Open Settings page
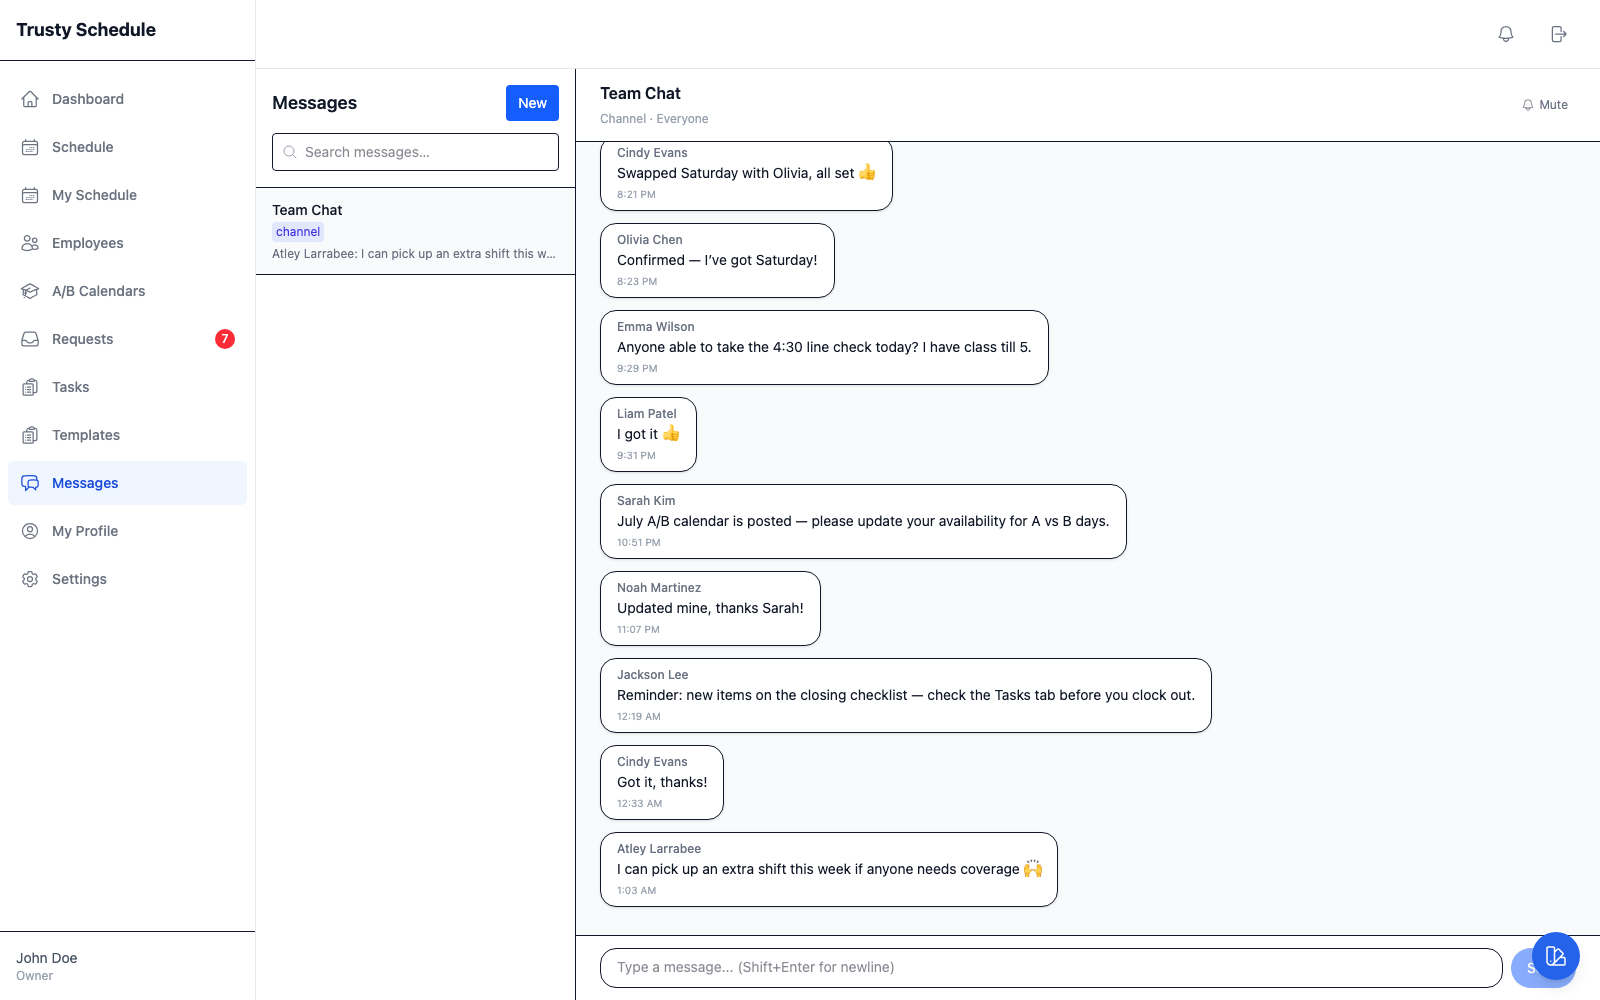 (x=127, y=579)
